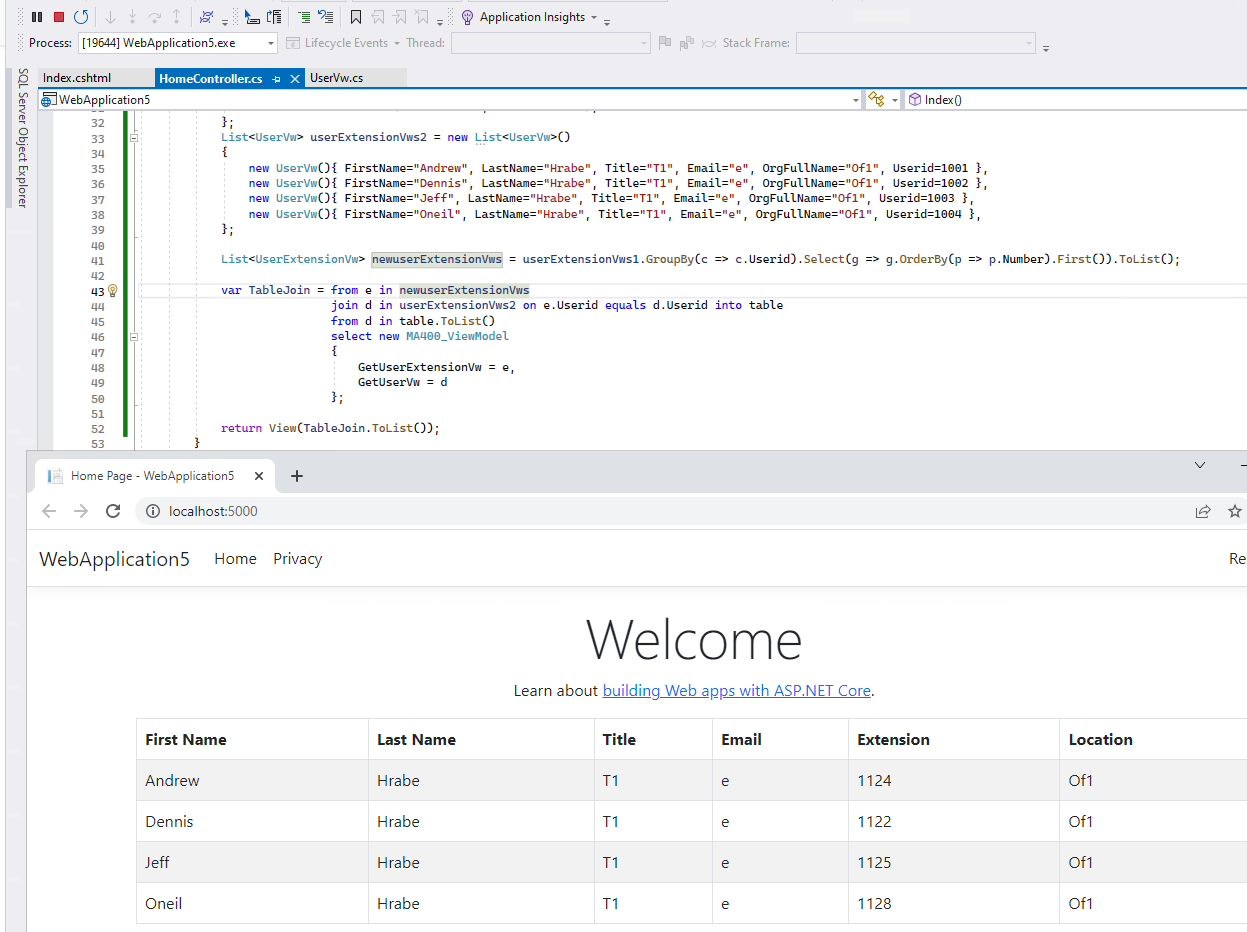Pause debugging with the Break All icon
Image resolution: width=1247 pixels, height=932 pixels.
(37, 17)
